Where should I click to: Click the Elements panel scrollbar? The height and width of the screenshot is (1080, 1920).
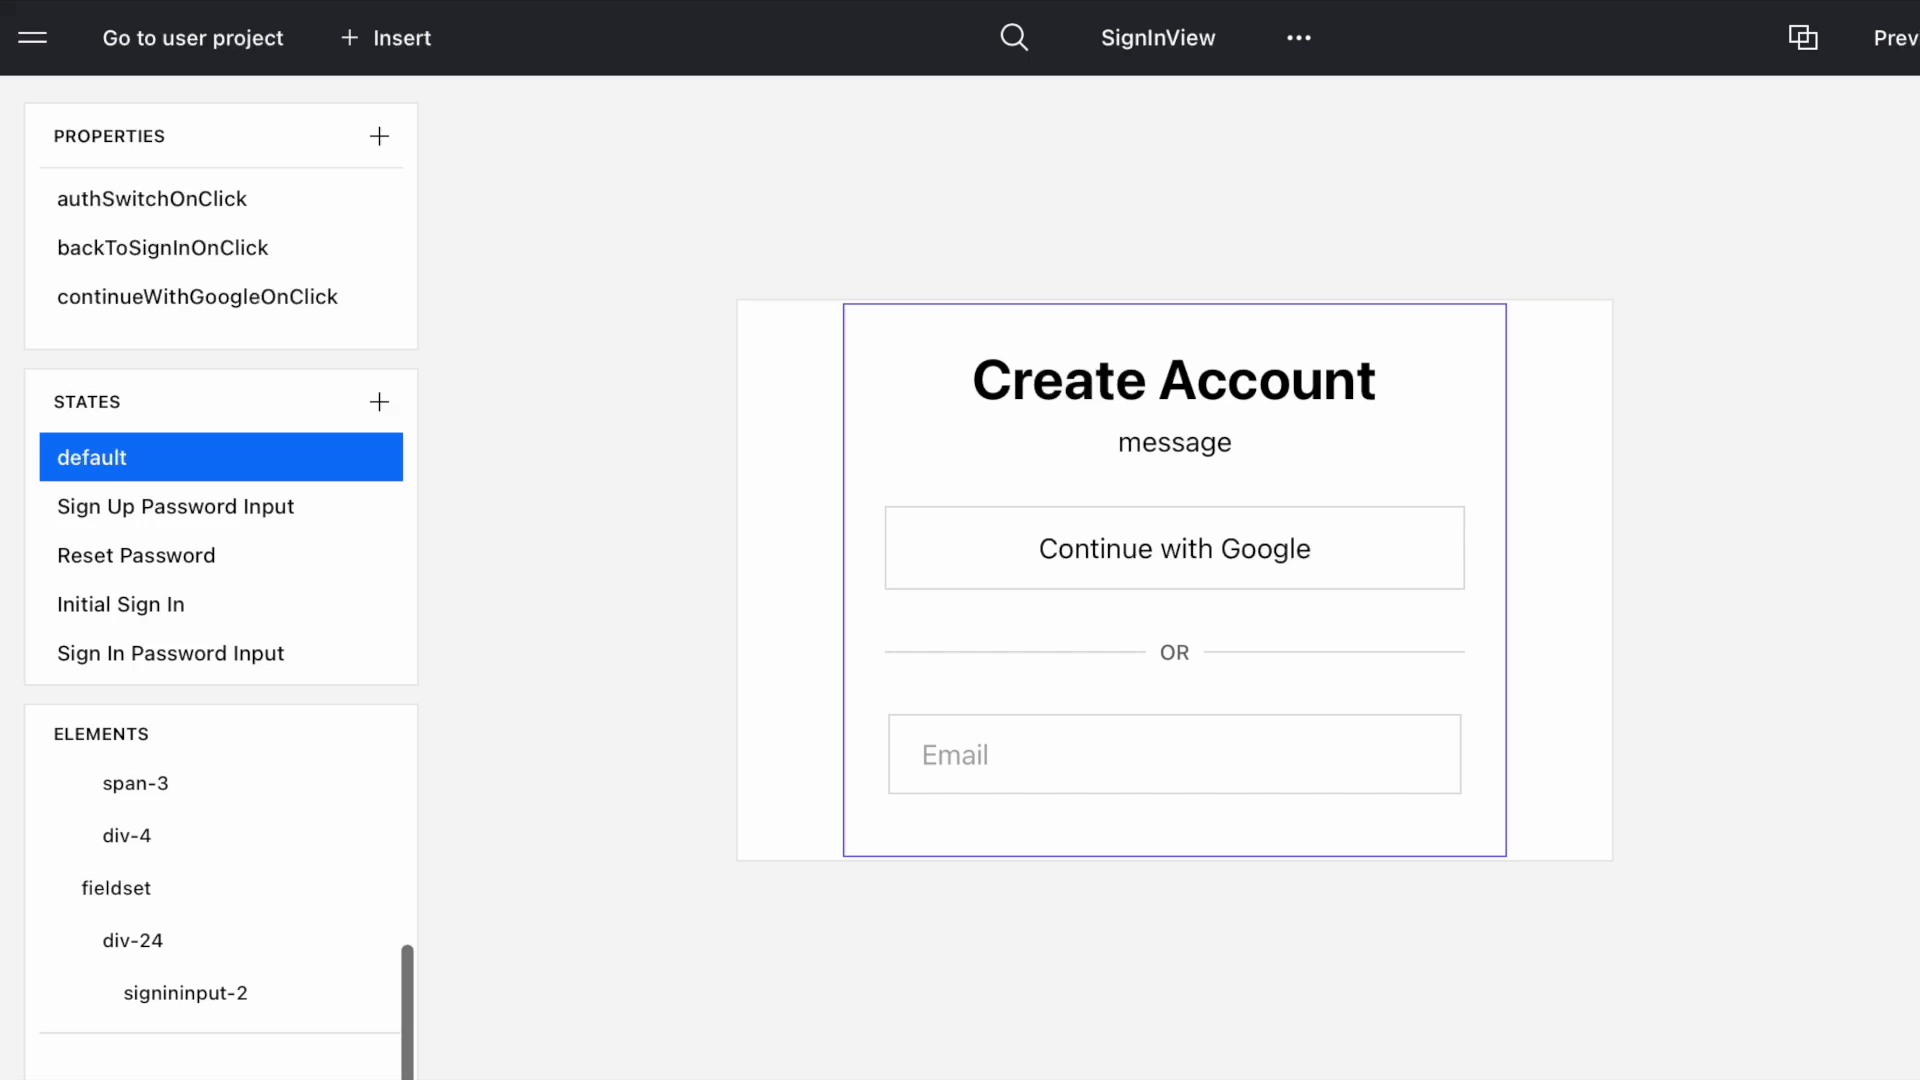point(407,1010)
